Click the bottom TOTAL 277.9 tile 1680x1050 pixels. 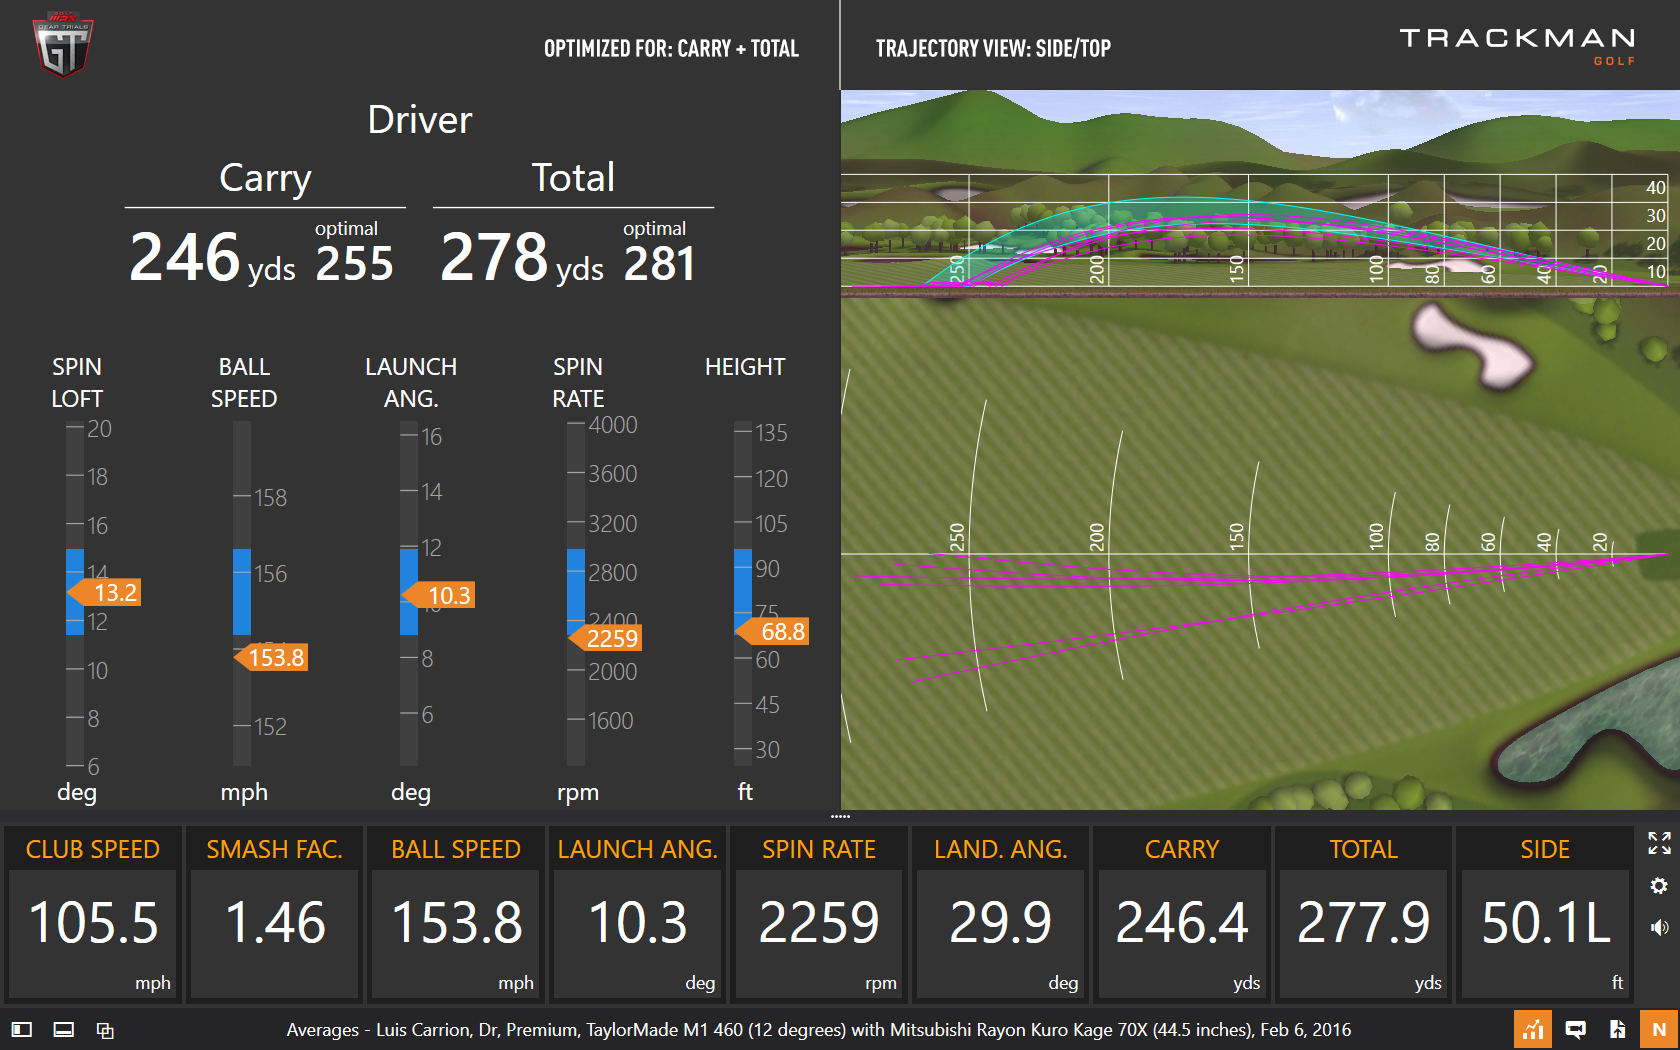pos(1364,913)
